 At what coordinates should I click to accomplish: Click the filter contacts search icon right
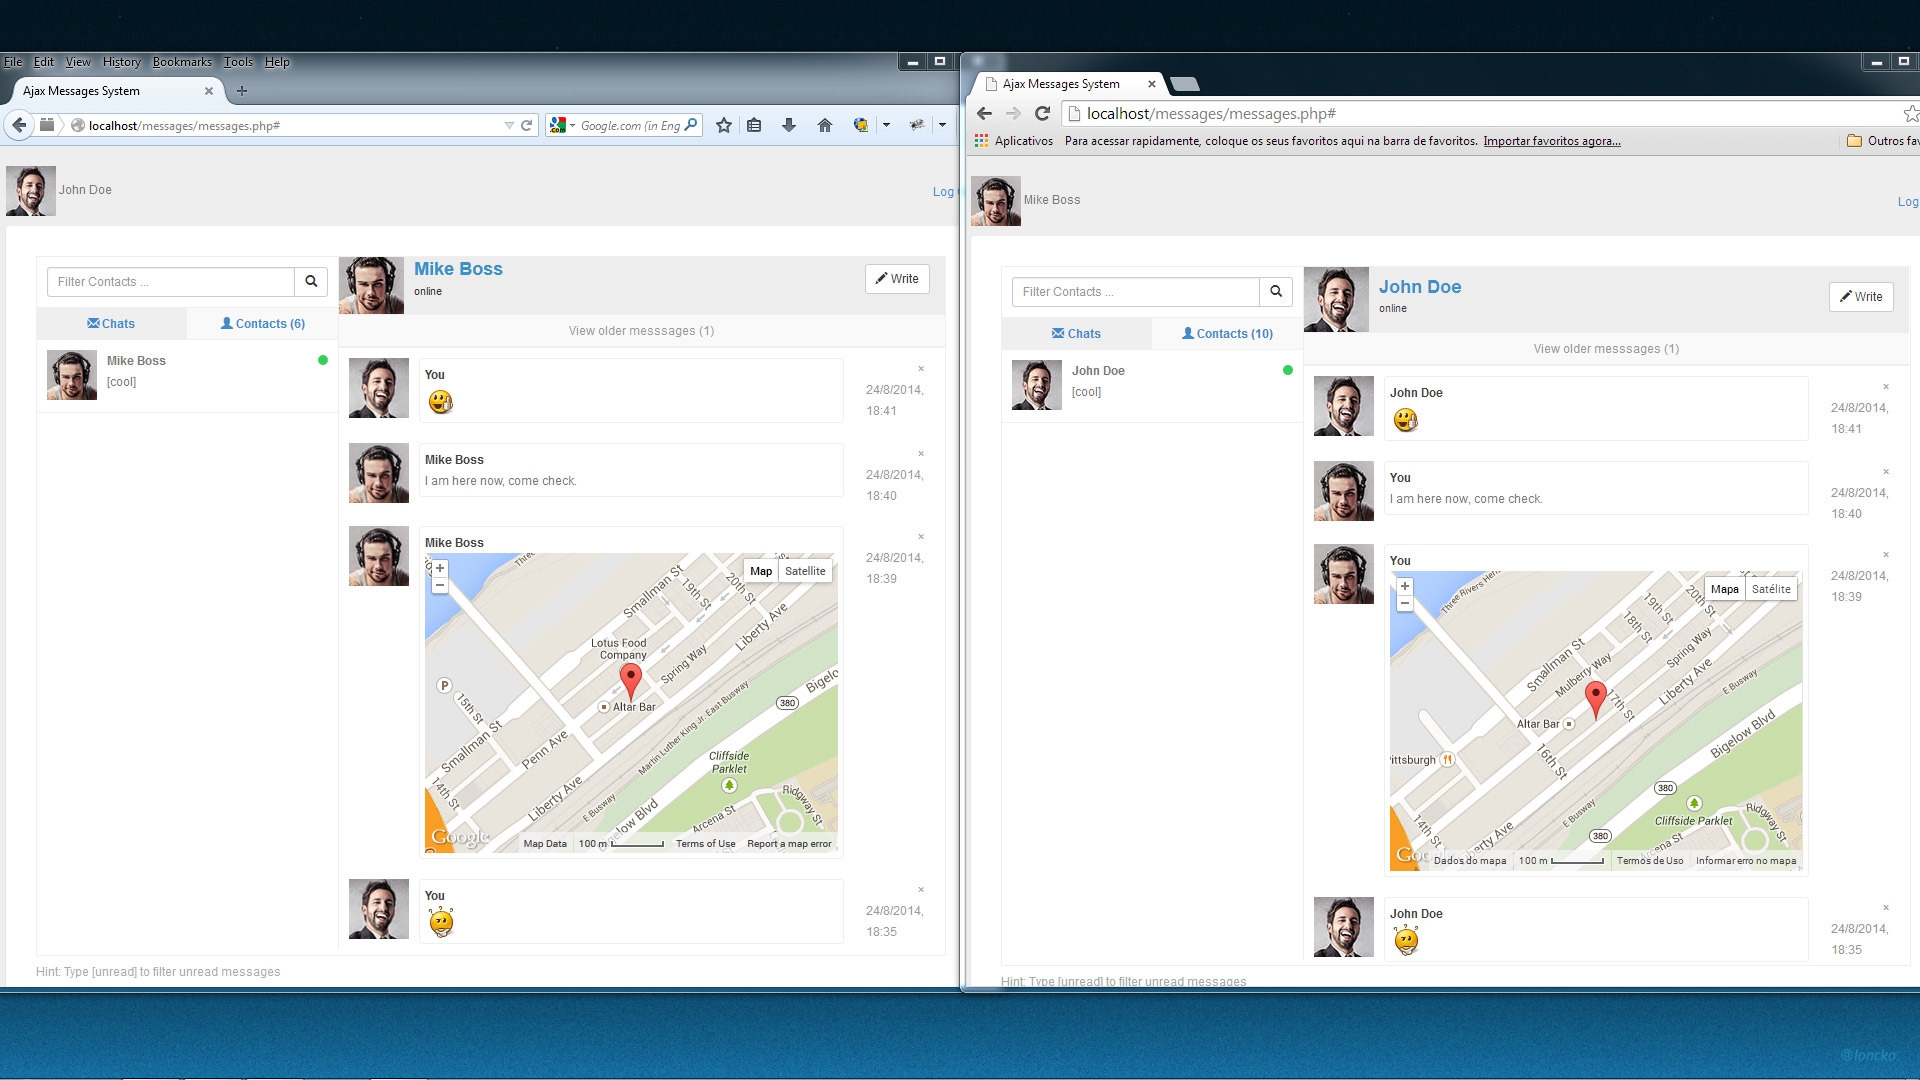(1275, 290)
